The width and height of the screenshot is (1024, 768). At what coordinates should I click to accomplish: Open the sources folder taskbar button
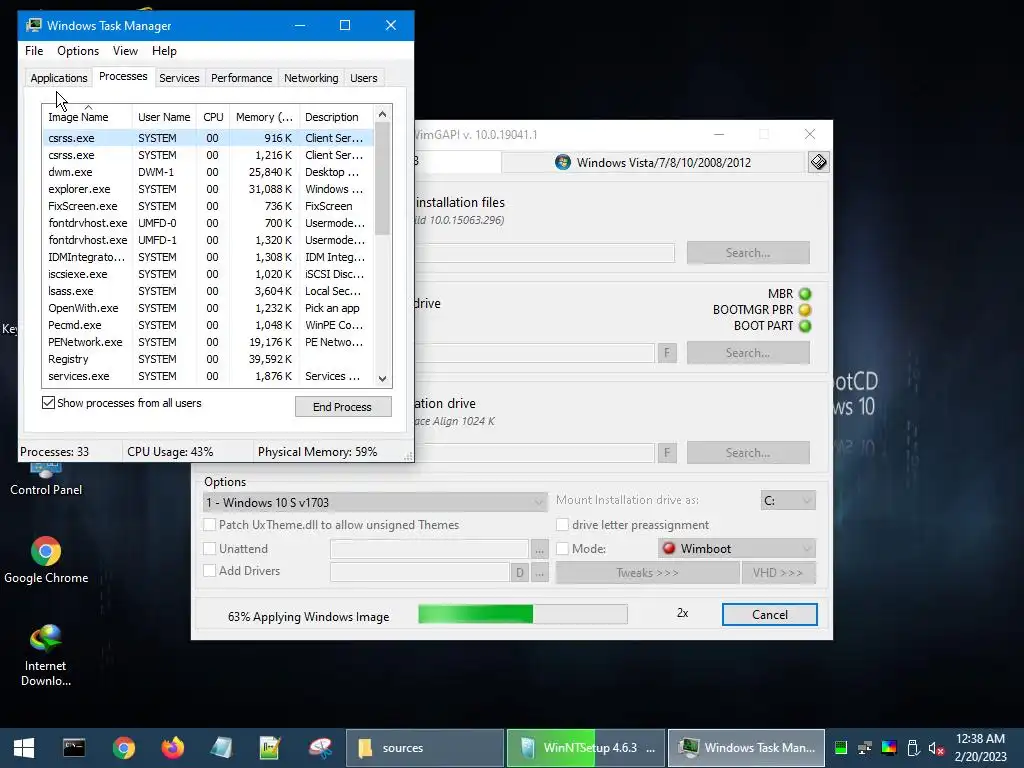[424, 748]
